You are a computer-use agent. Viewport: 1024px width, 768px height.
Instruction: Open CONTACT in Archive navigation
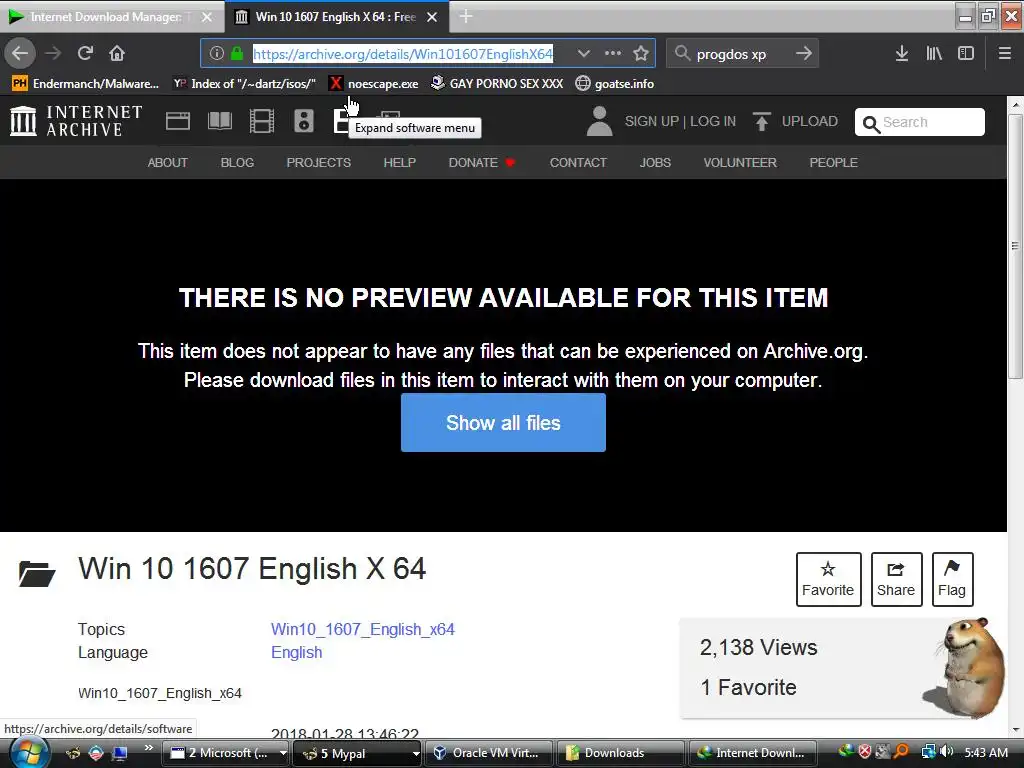coord(578,163)
